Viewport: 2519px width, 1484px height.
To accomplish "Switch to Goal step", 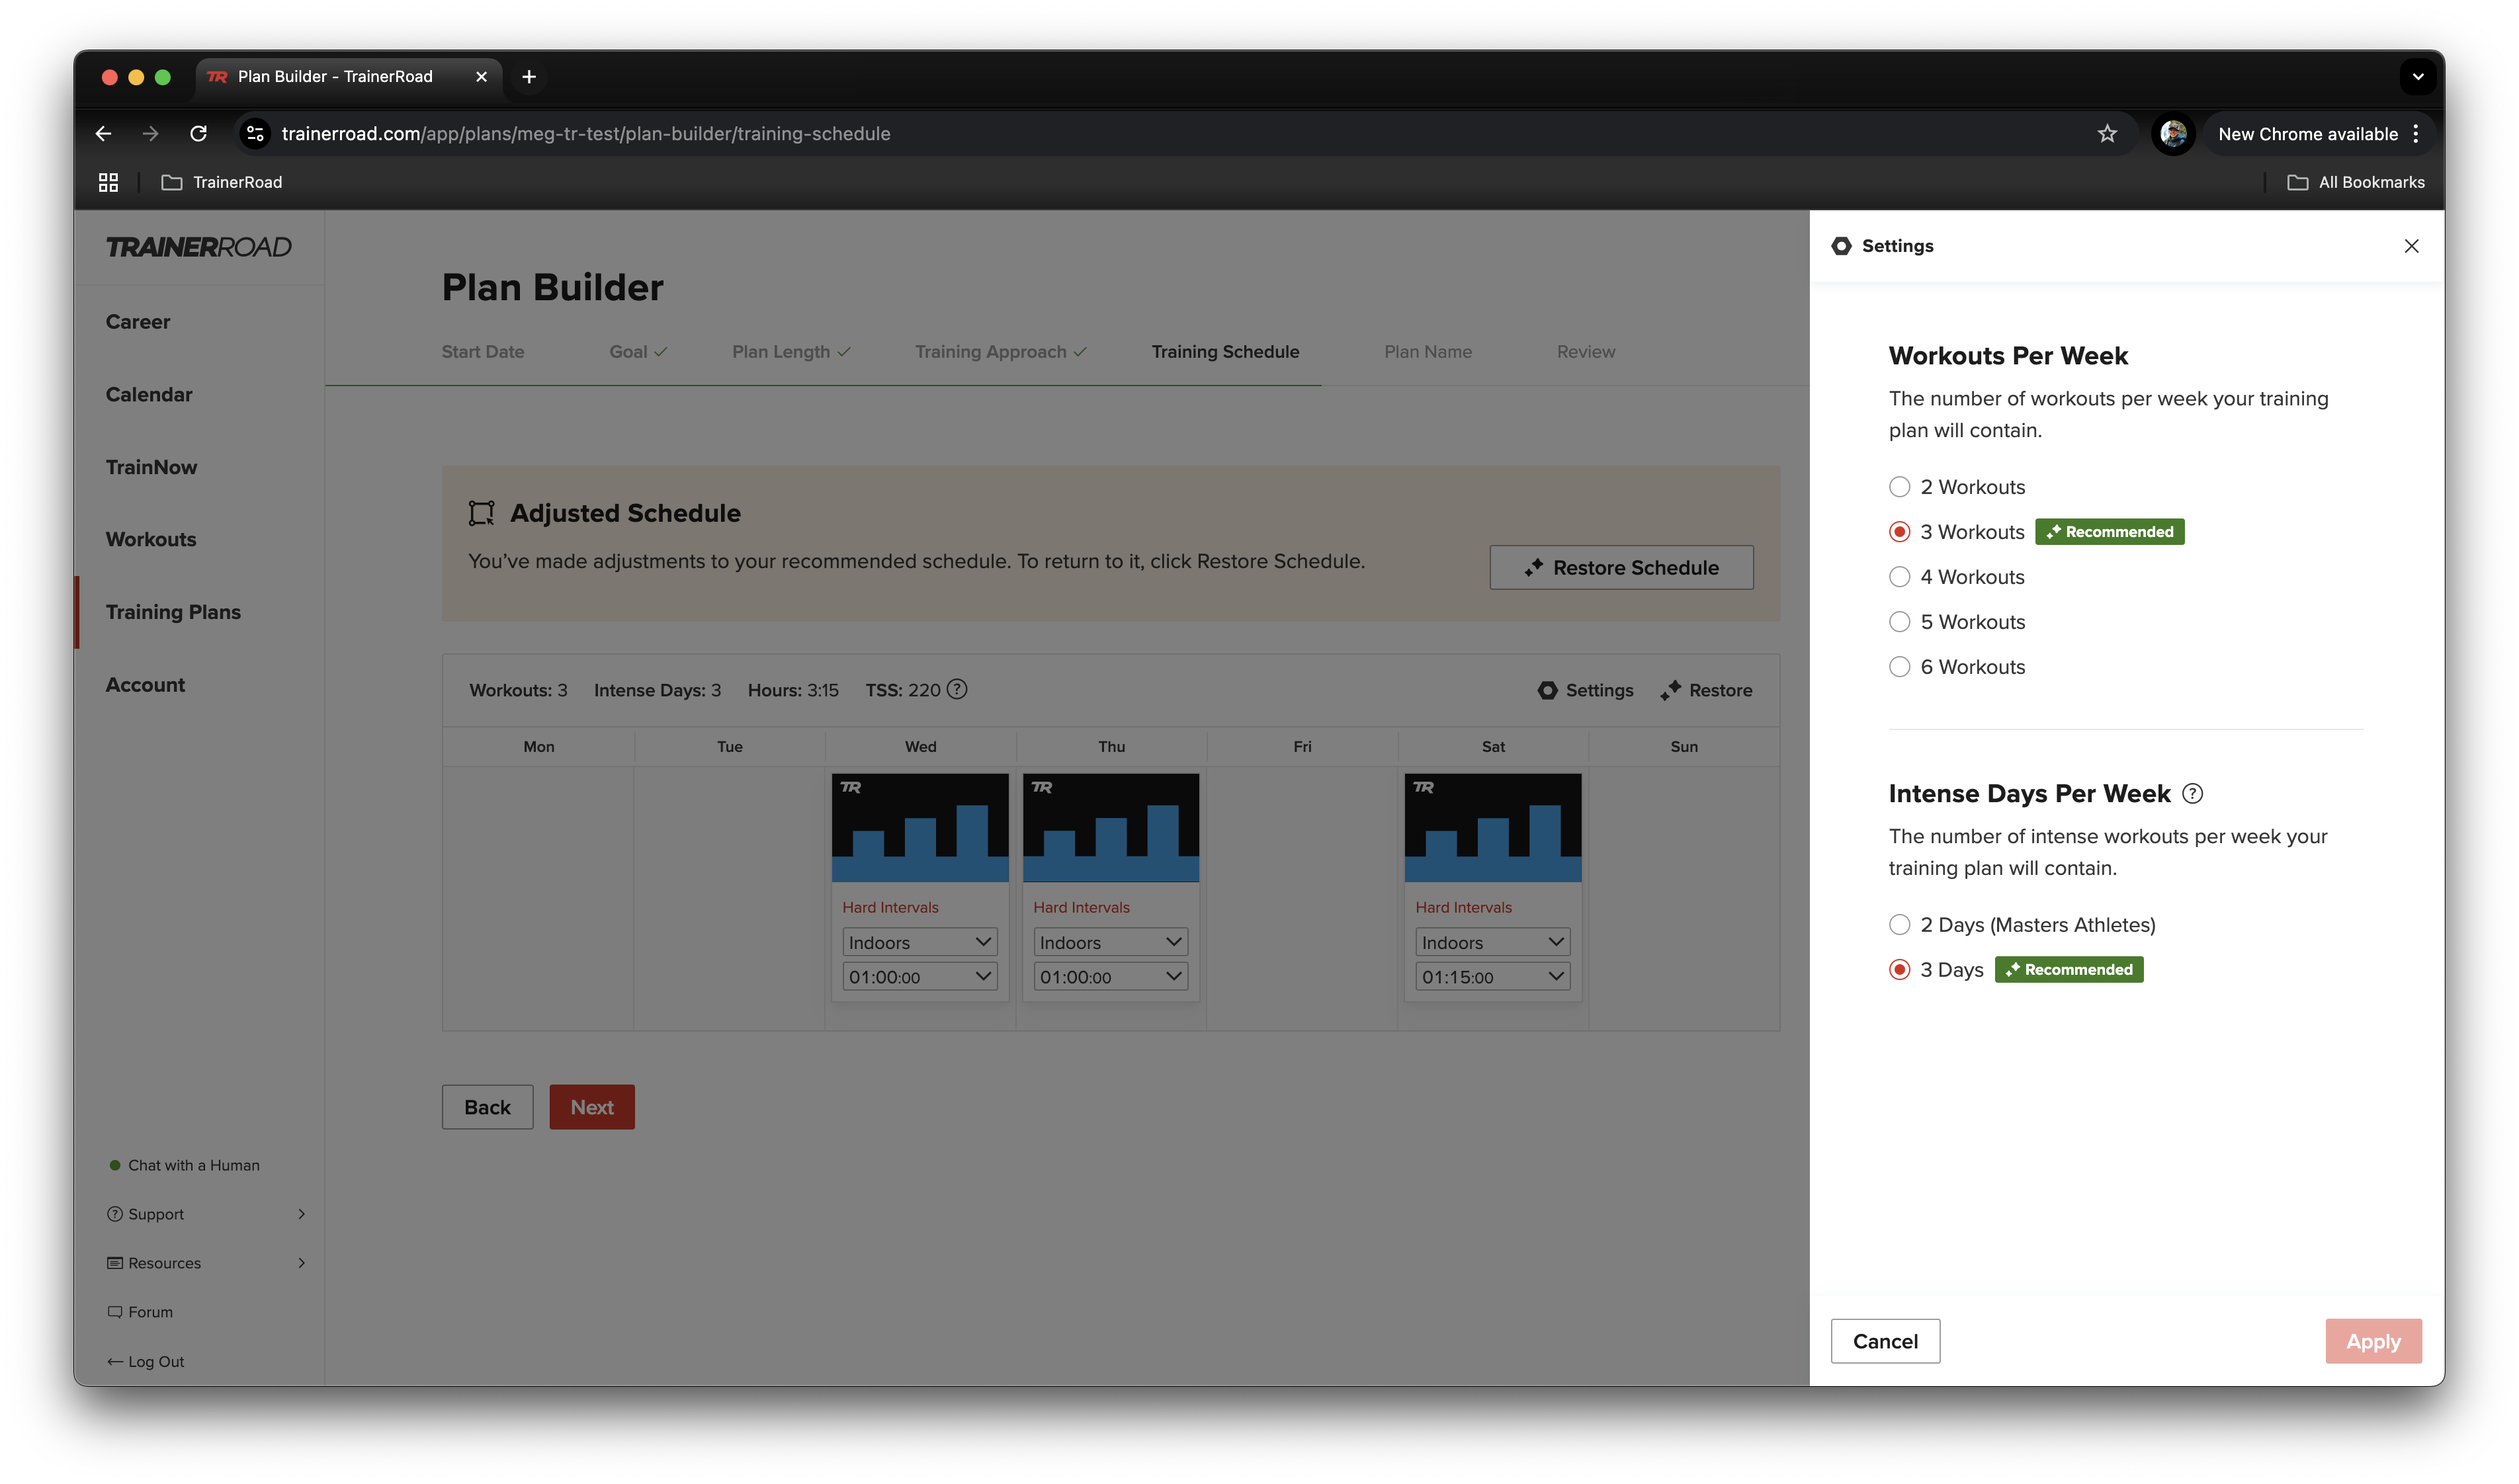I will pyautogui.click(x=638, y=352).
